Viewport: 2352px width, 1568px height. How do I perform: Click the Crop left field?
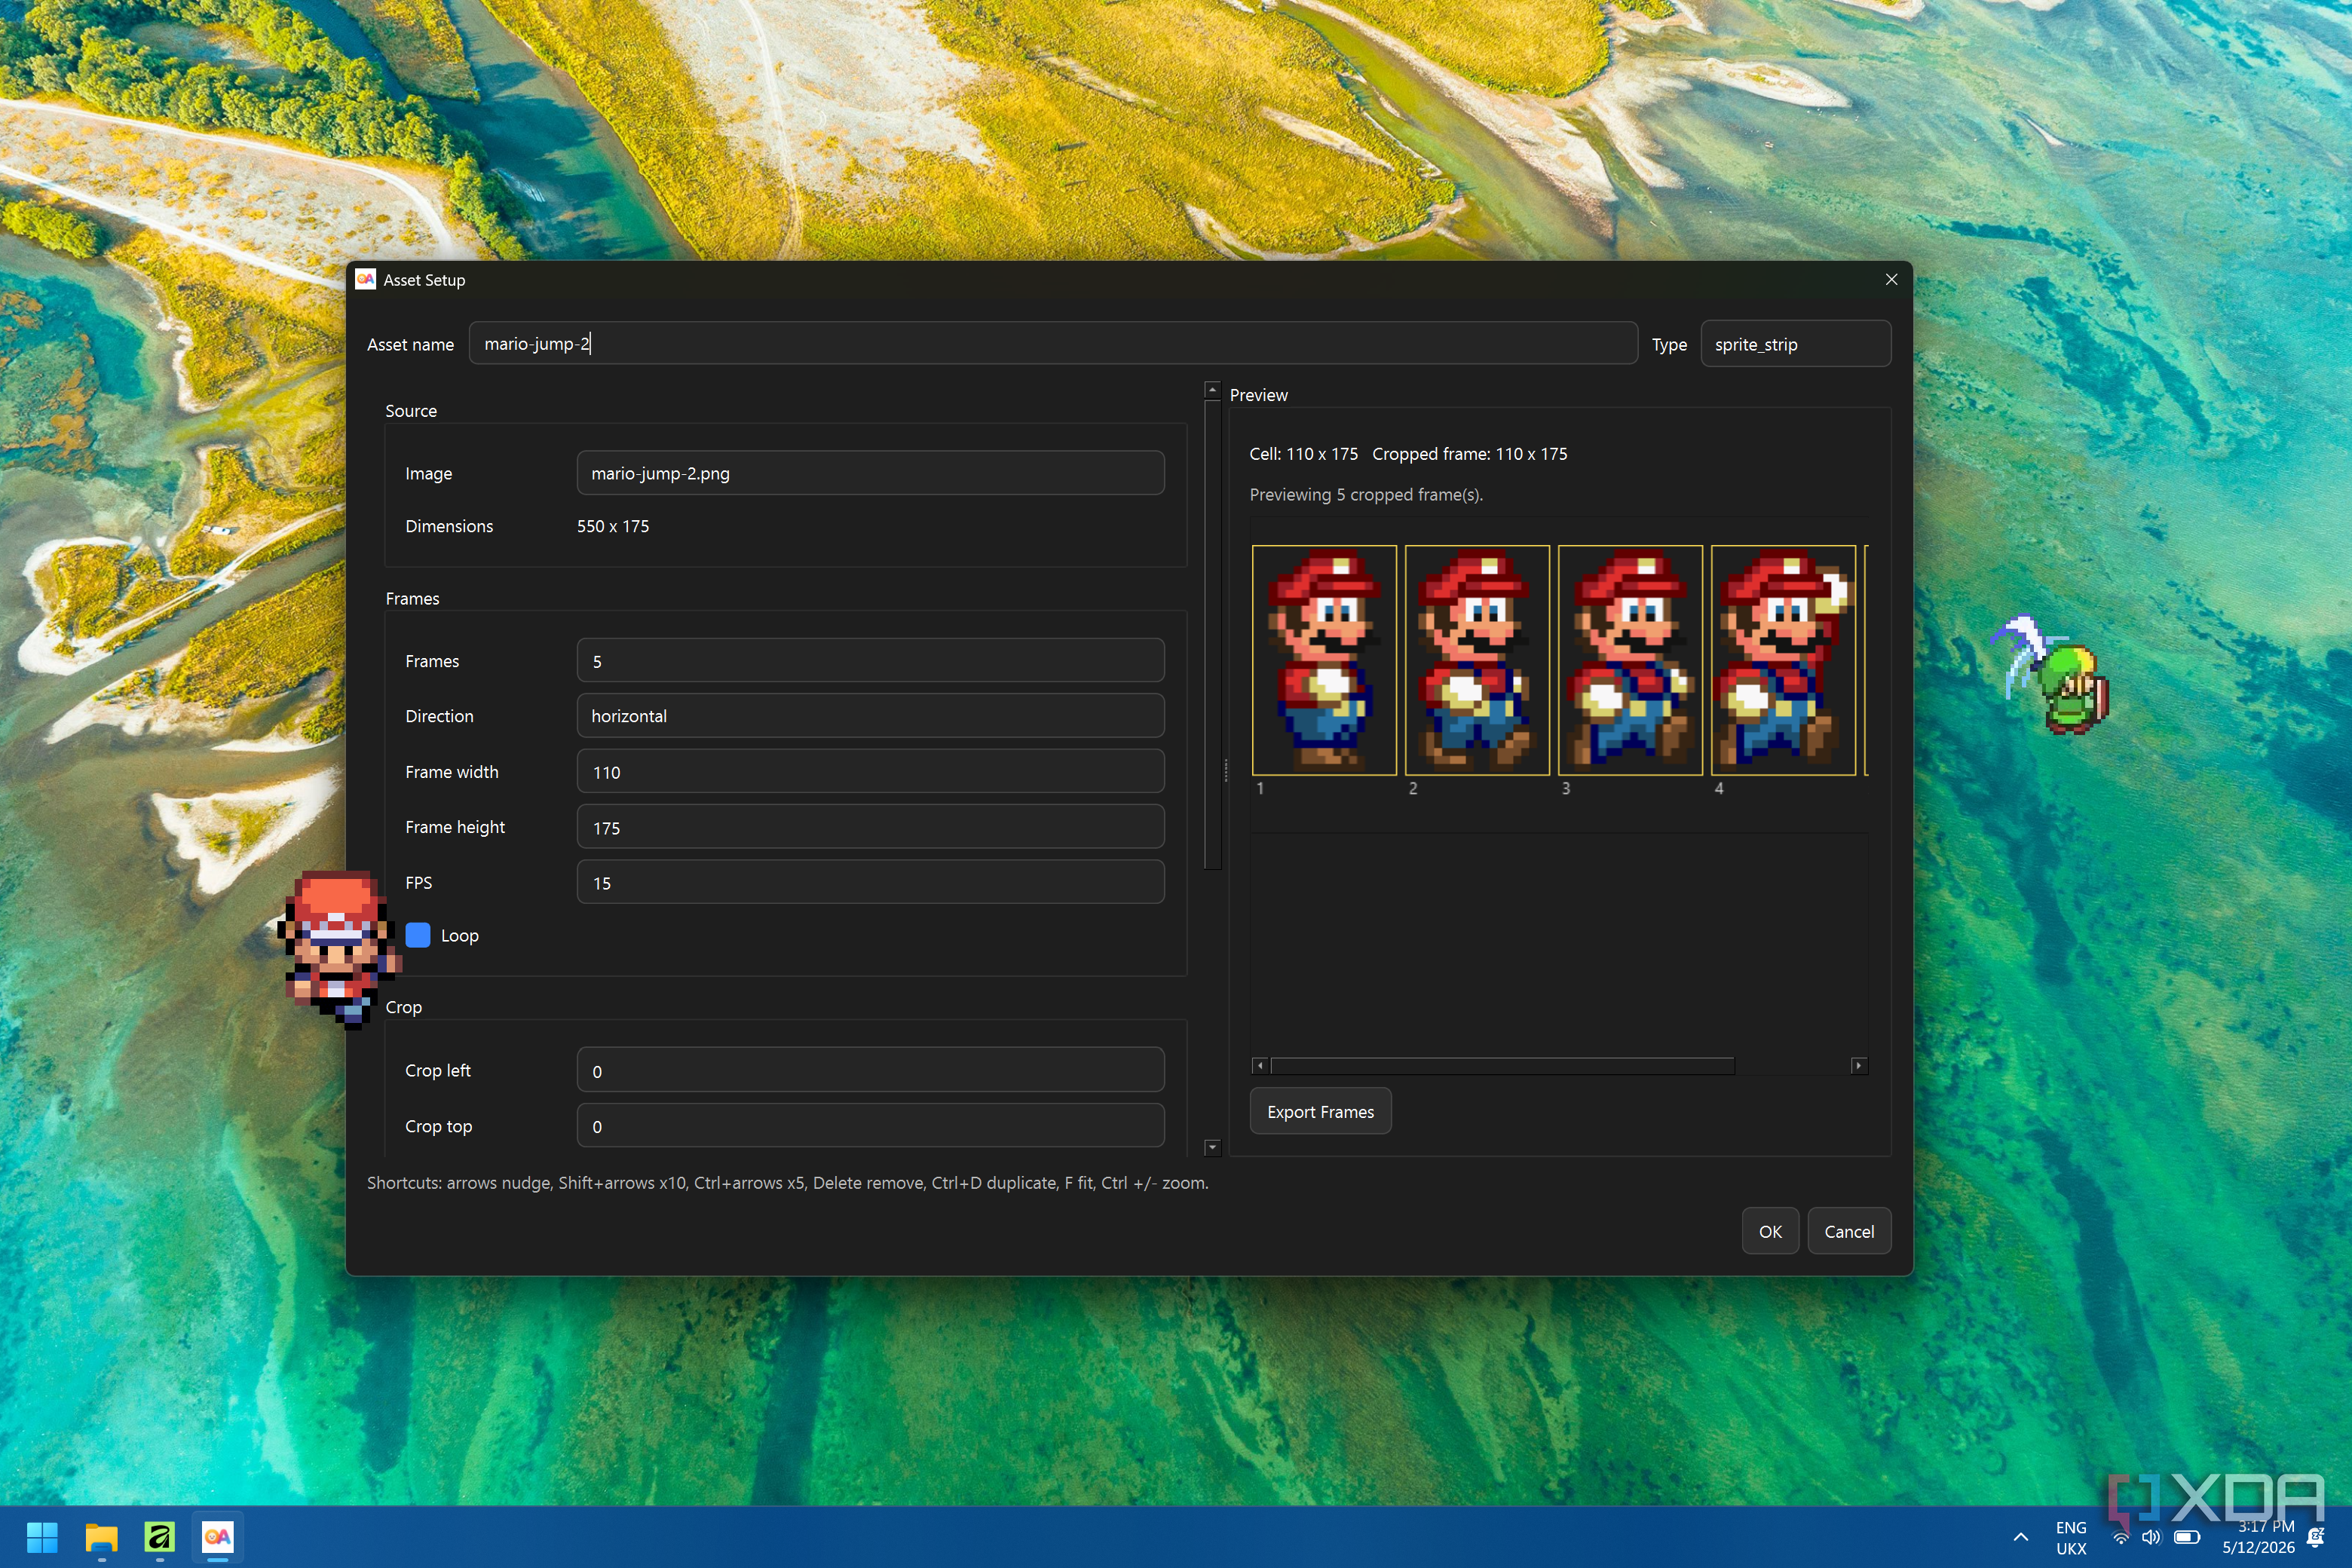pos(870,1070)
